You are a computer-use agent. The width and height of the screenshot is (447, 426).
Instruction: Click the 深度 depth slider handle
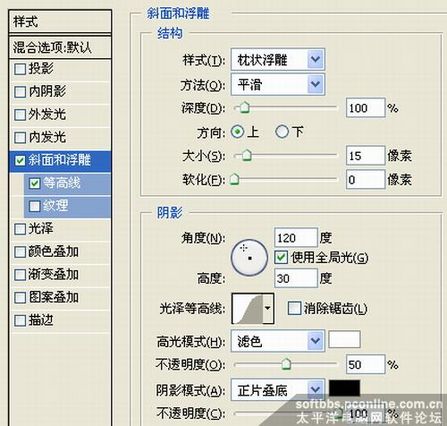(x=245, y=108)
